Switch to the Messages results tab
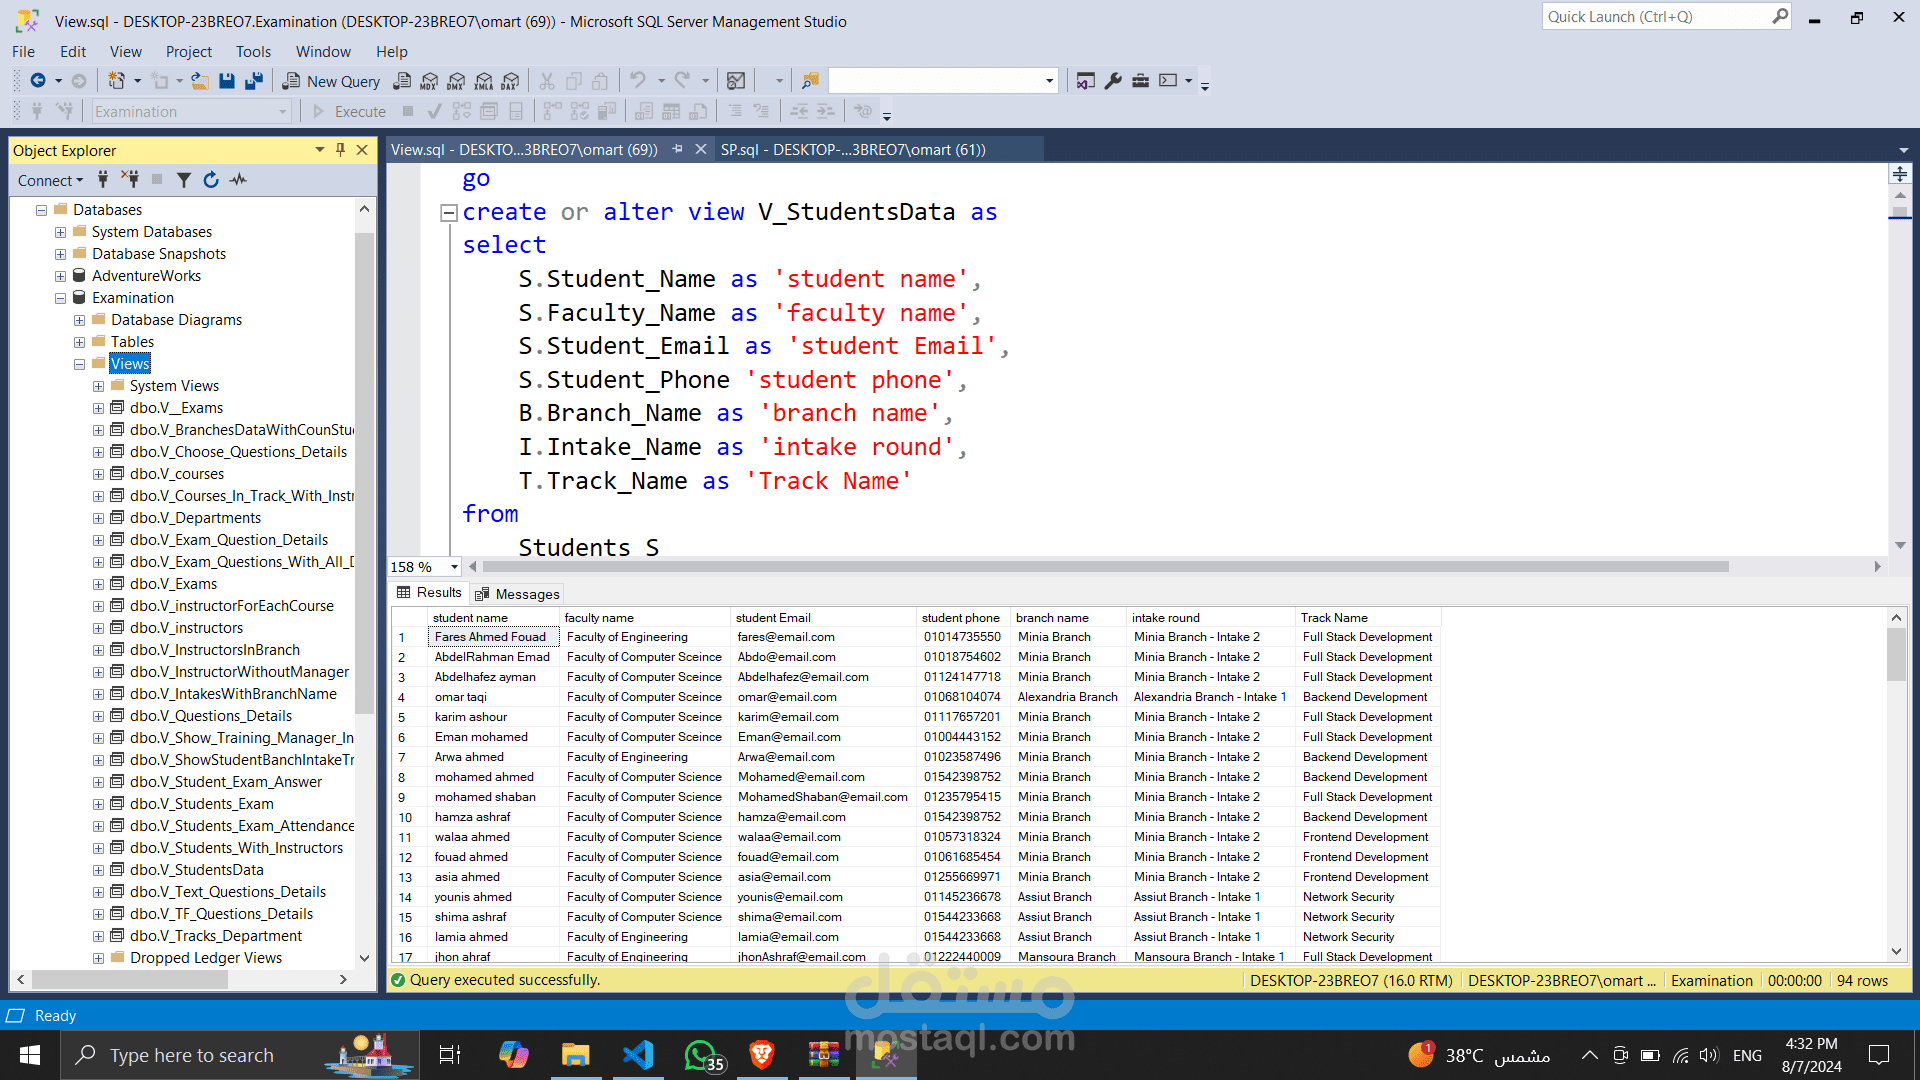The height and width of the screenshot is (1080, 1920). pos(518,594)
